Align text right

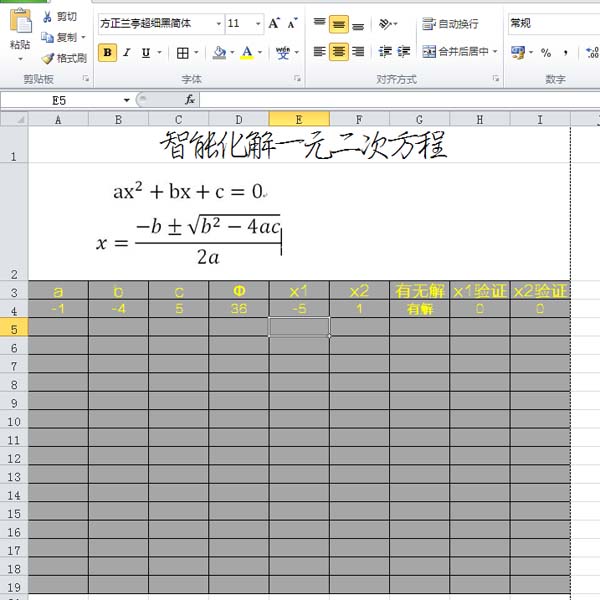tap(358, 51)
